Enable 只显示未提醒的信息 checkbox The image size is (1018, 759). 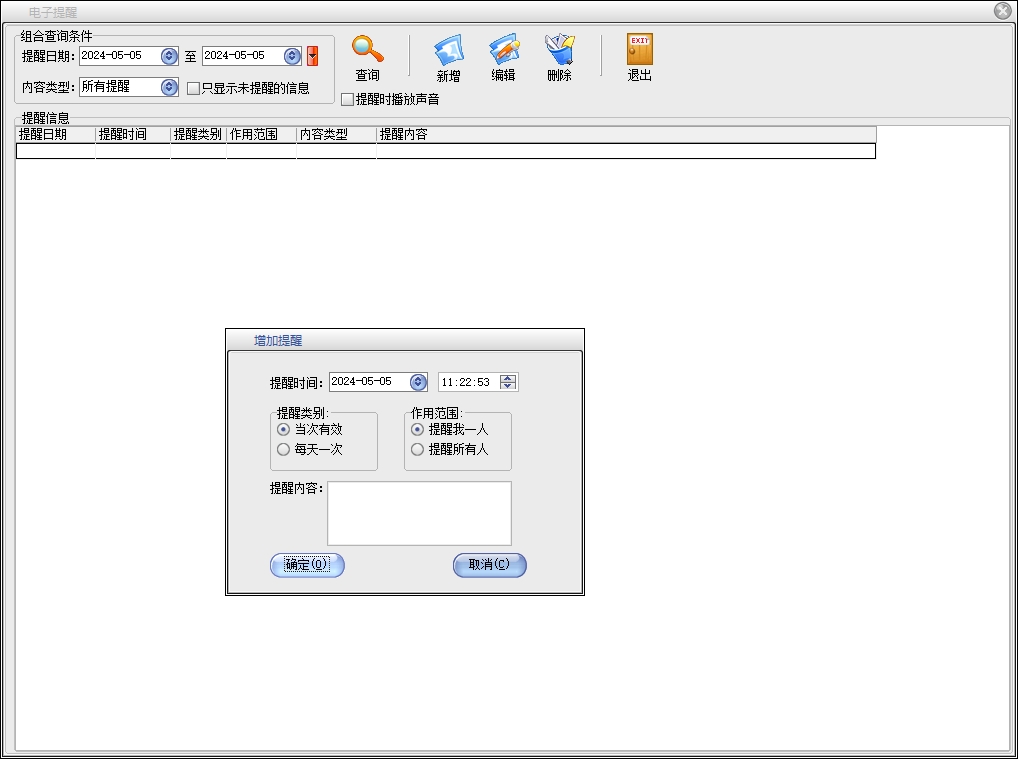[x=194, y=88]
